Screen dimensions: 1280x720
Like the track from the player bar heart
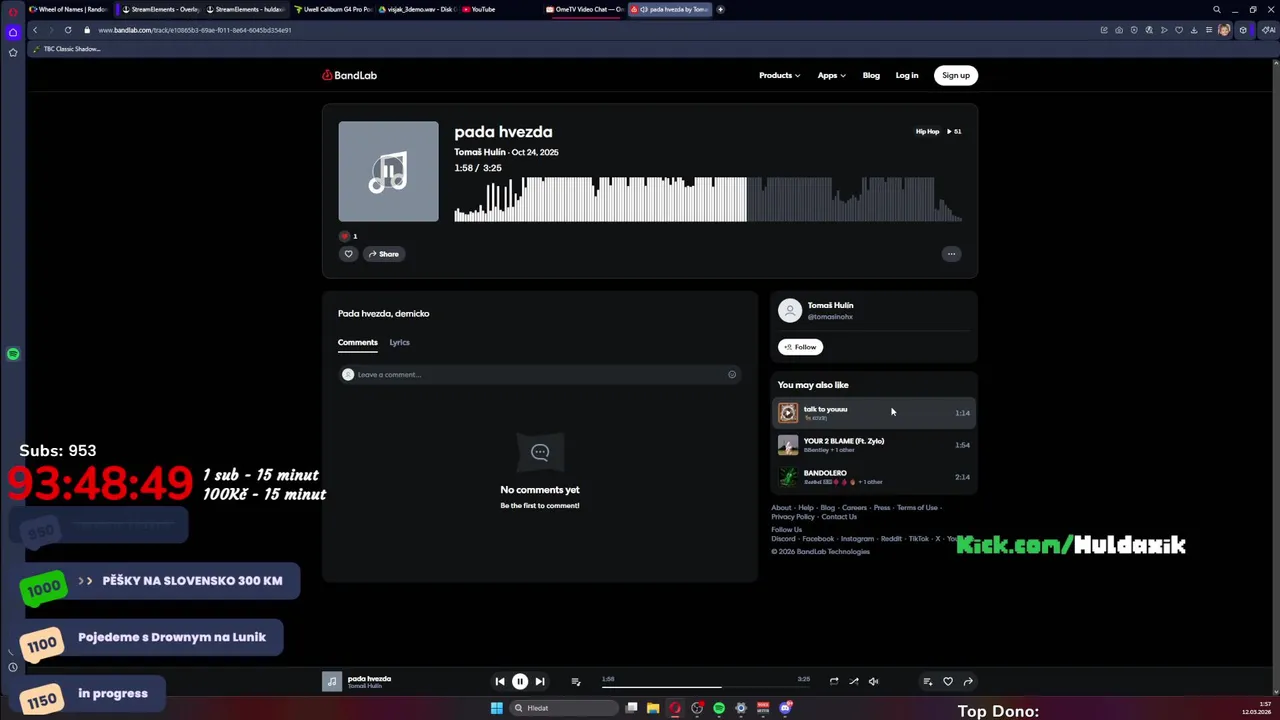[948, 681]
